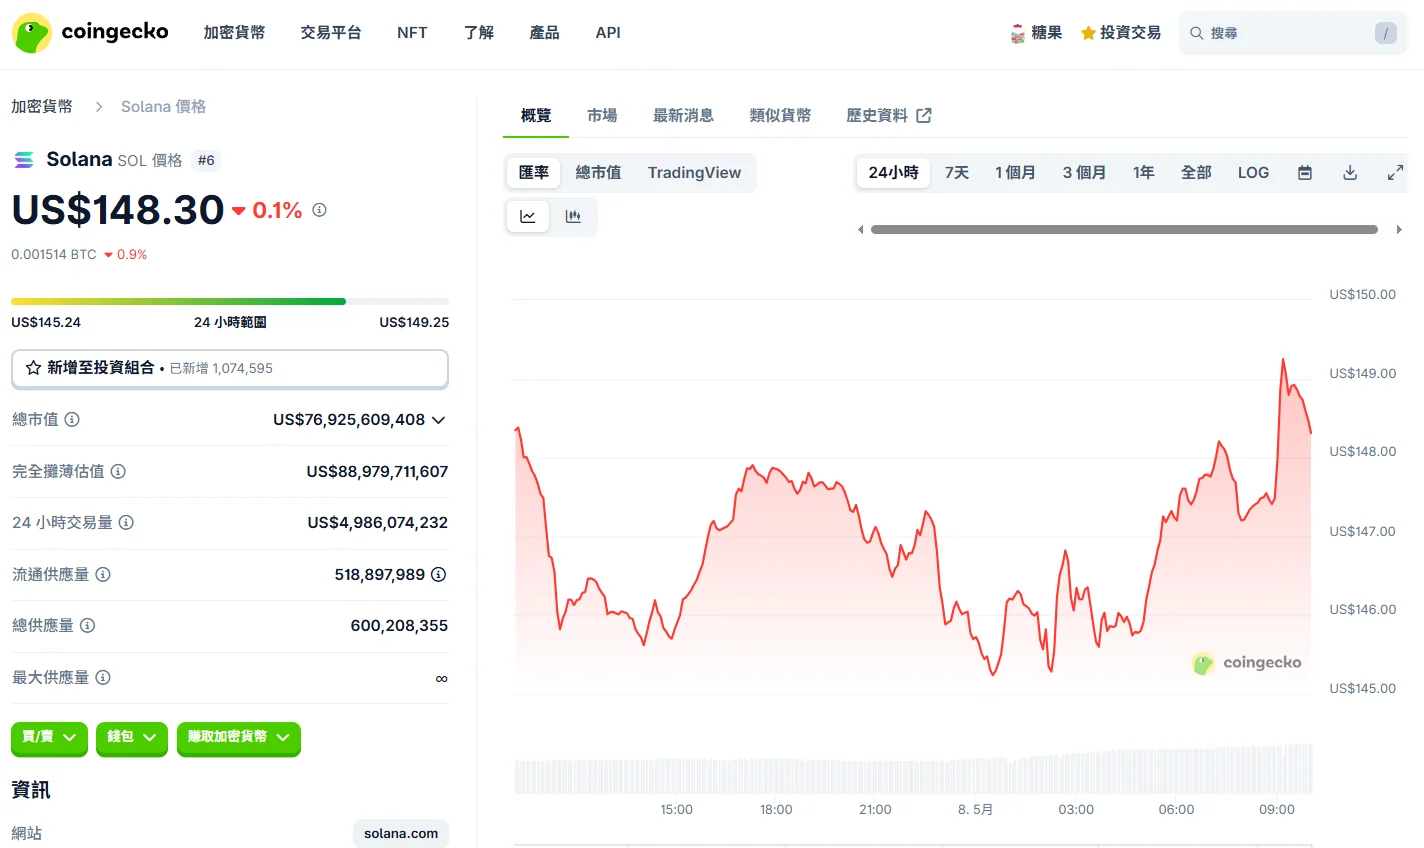
Task: Expand market cap value chevron
Action: [x=438, y=420]
